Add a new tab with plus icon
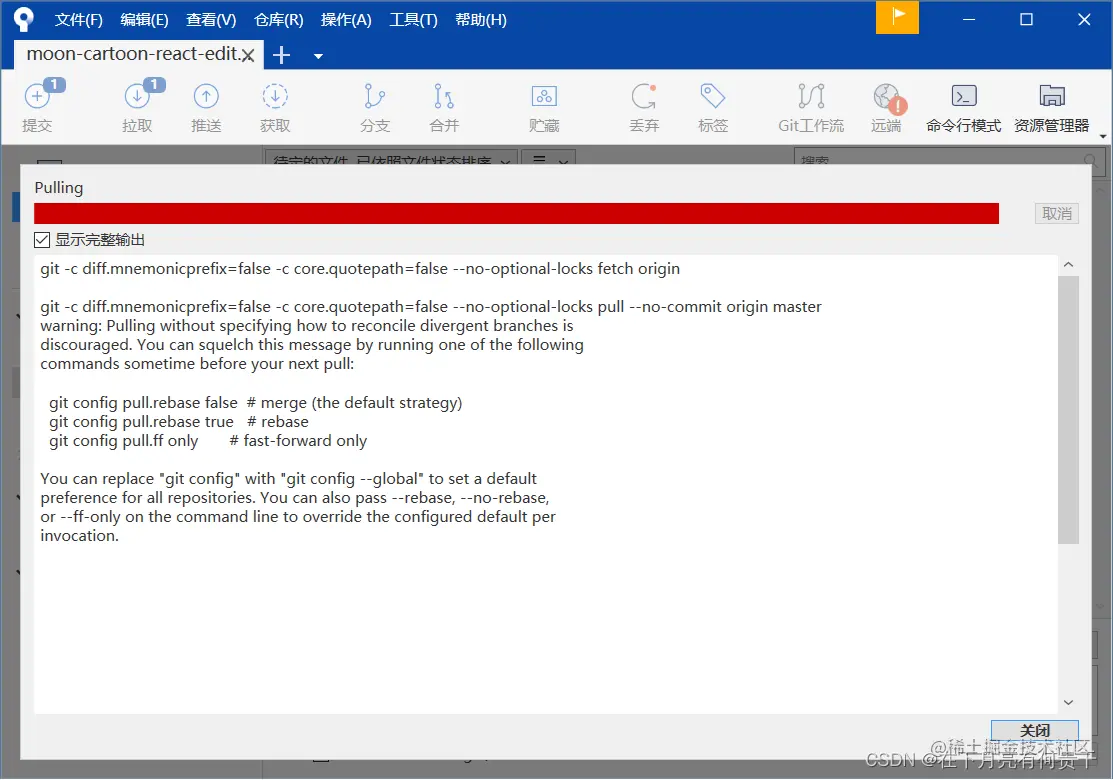The height and width of the screenshot is (780, 1113). click(281, 55)
